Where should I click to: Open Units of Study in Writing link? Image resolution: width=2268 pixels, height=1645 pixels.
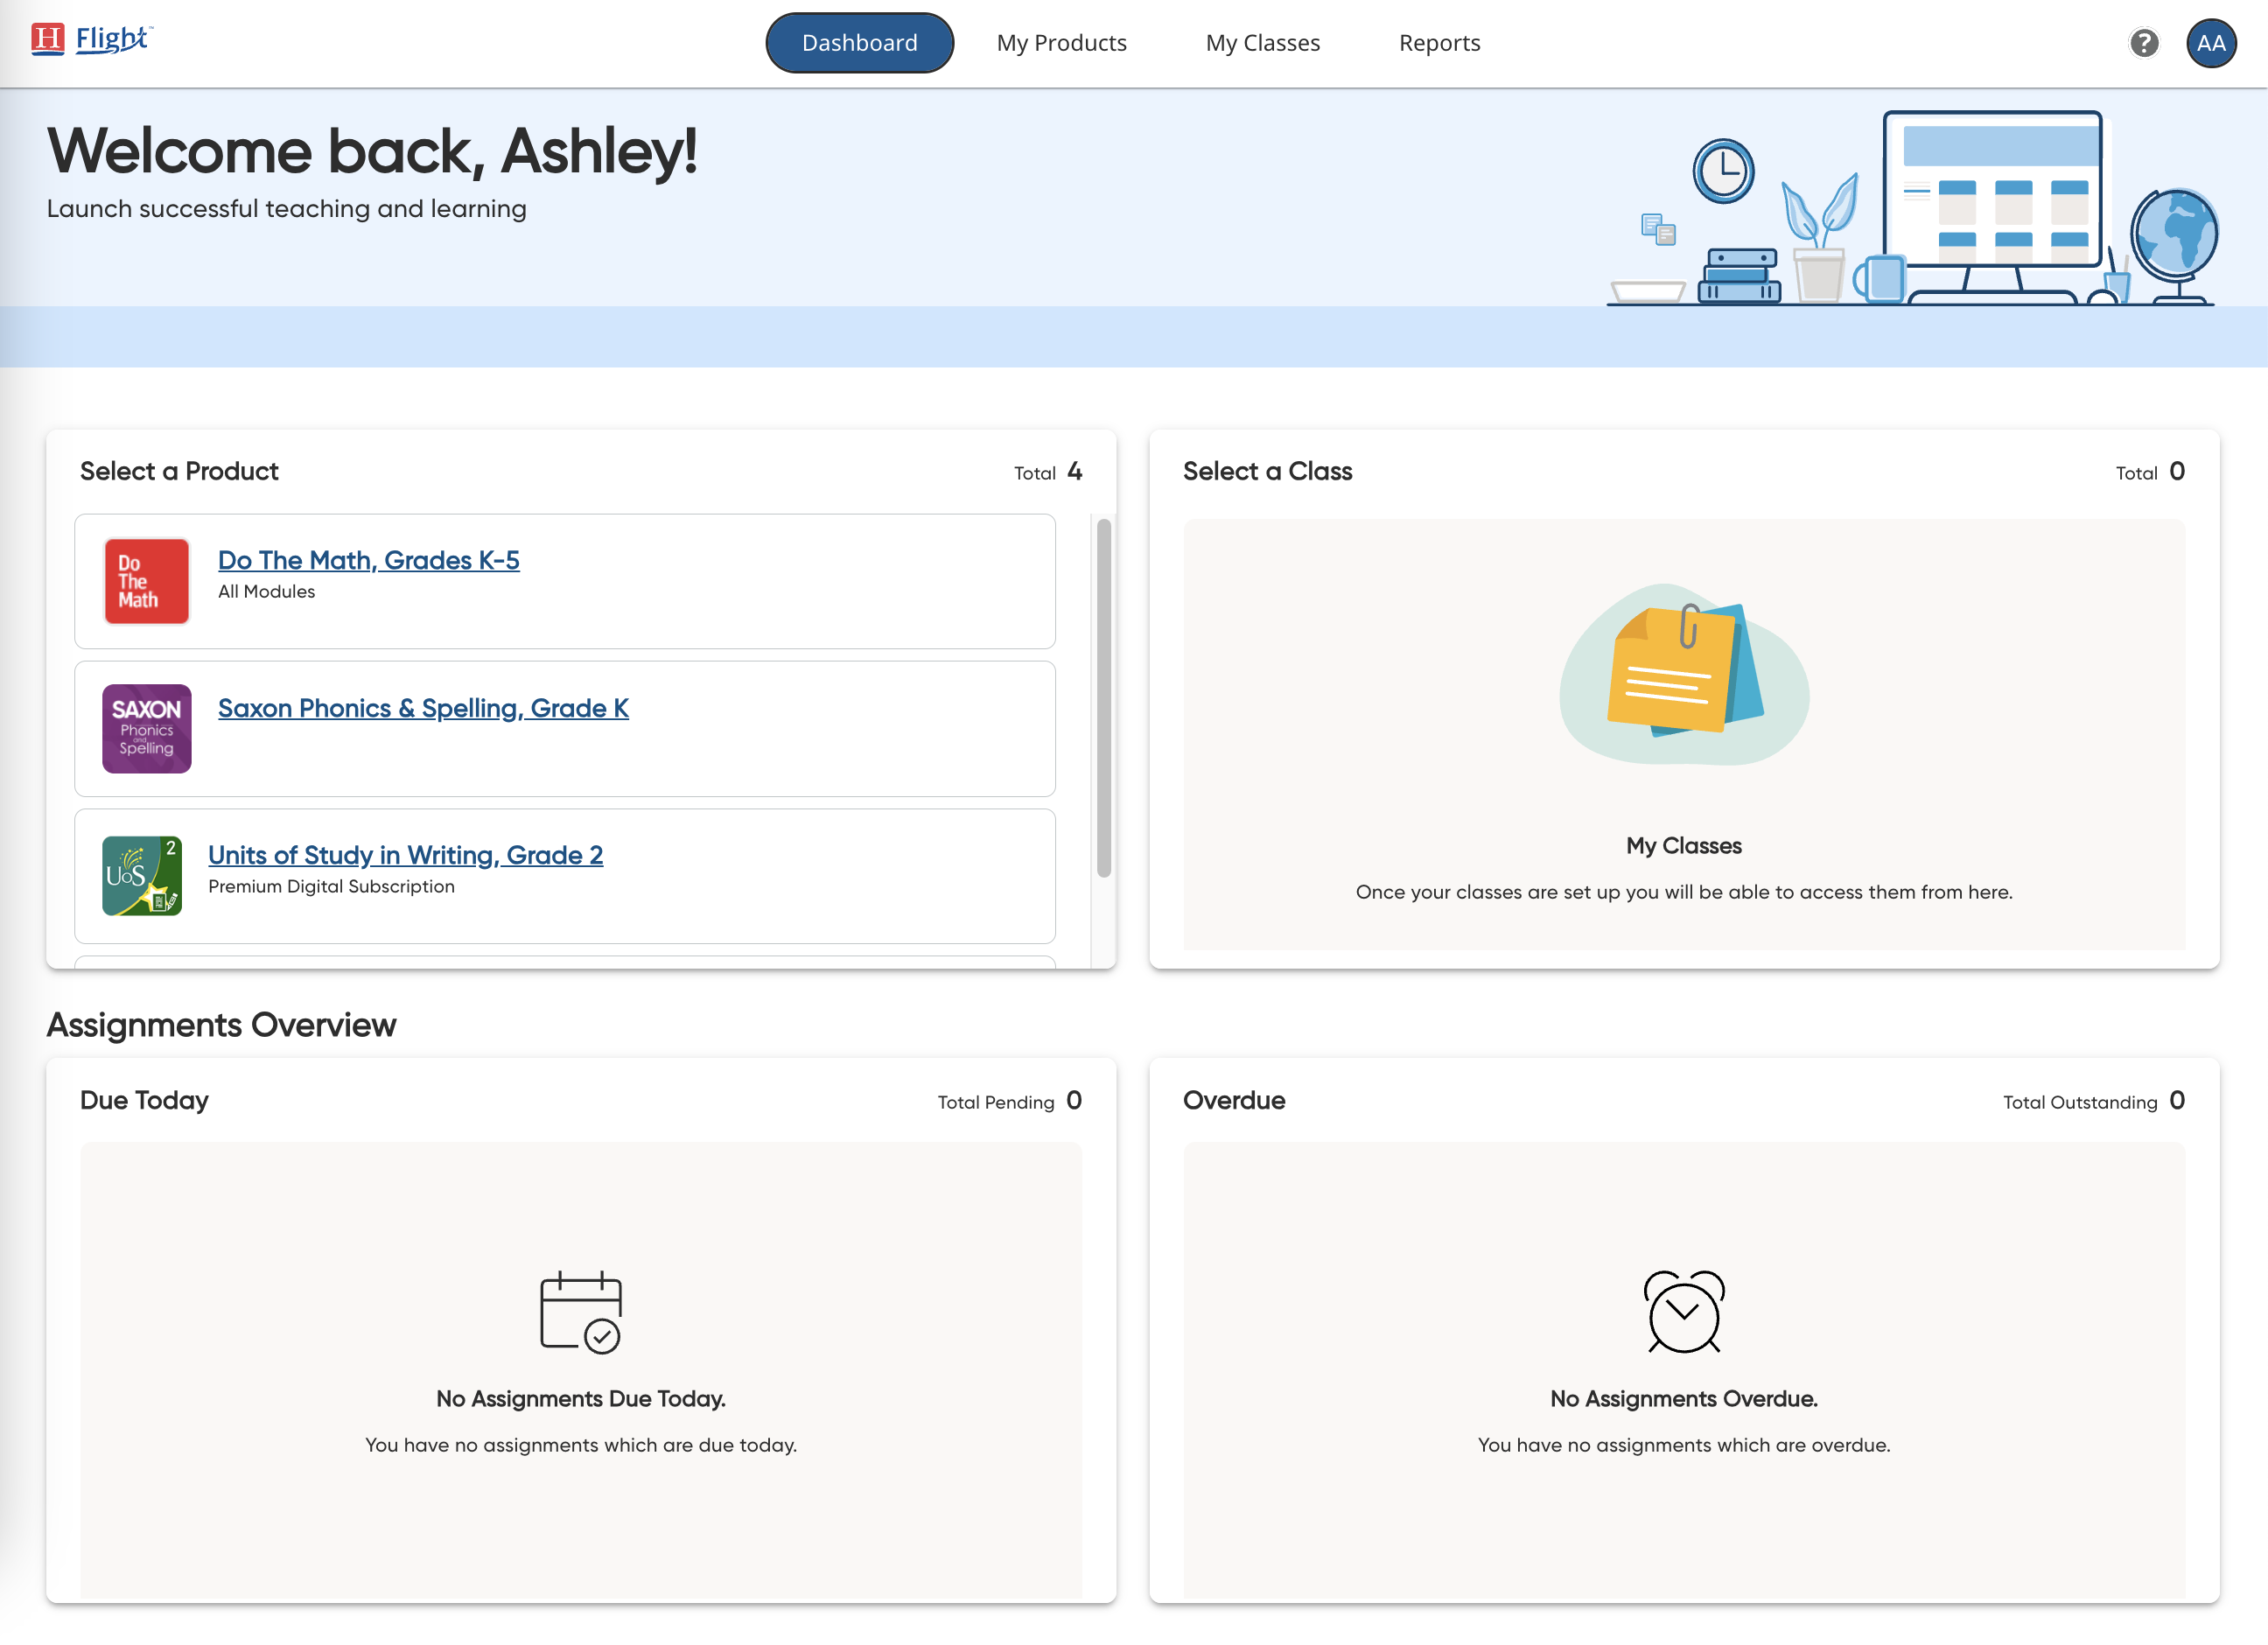point(405,855)
